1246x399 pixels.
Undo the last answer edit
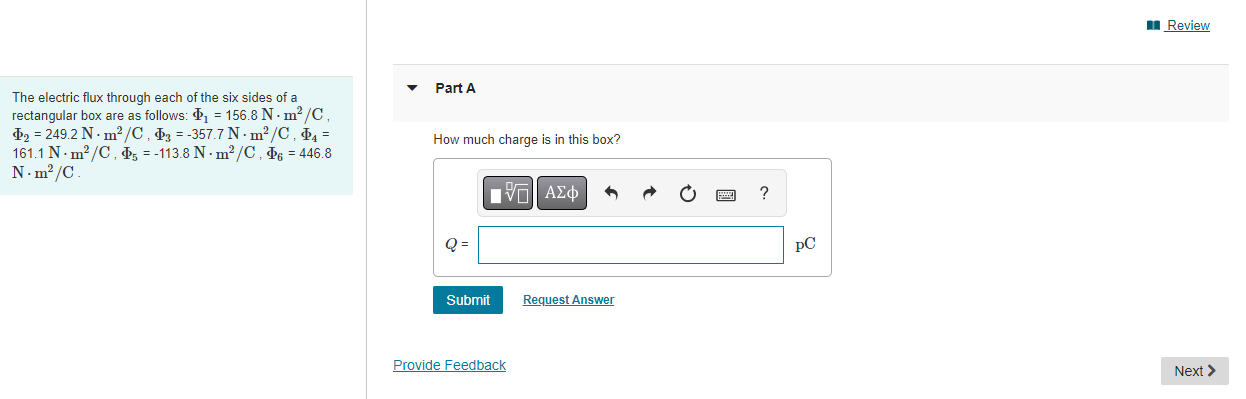pos(613,194)
